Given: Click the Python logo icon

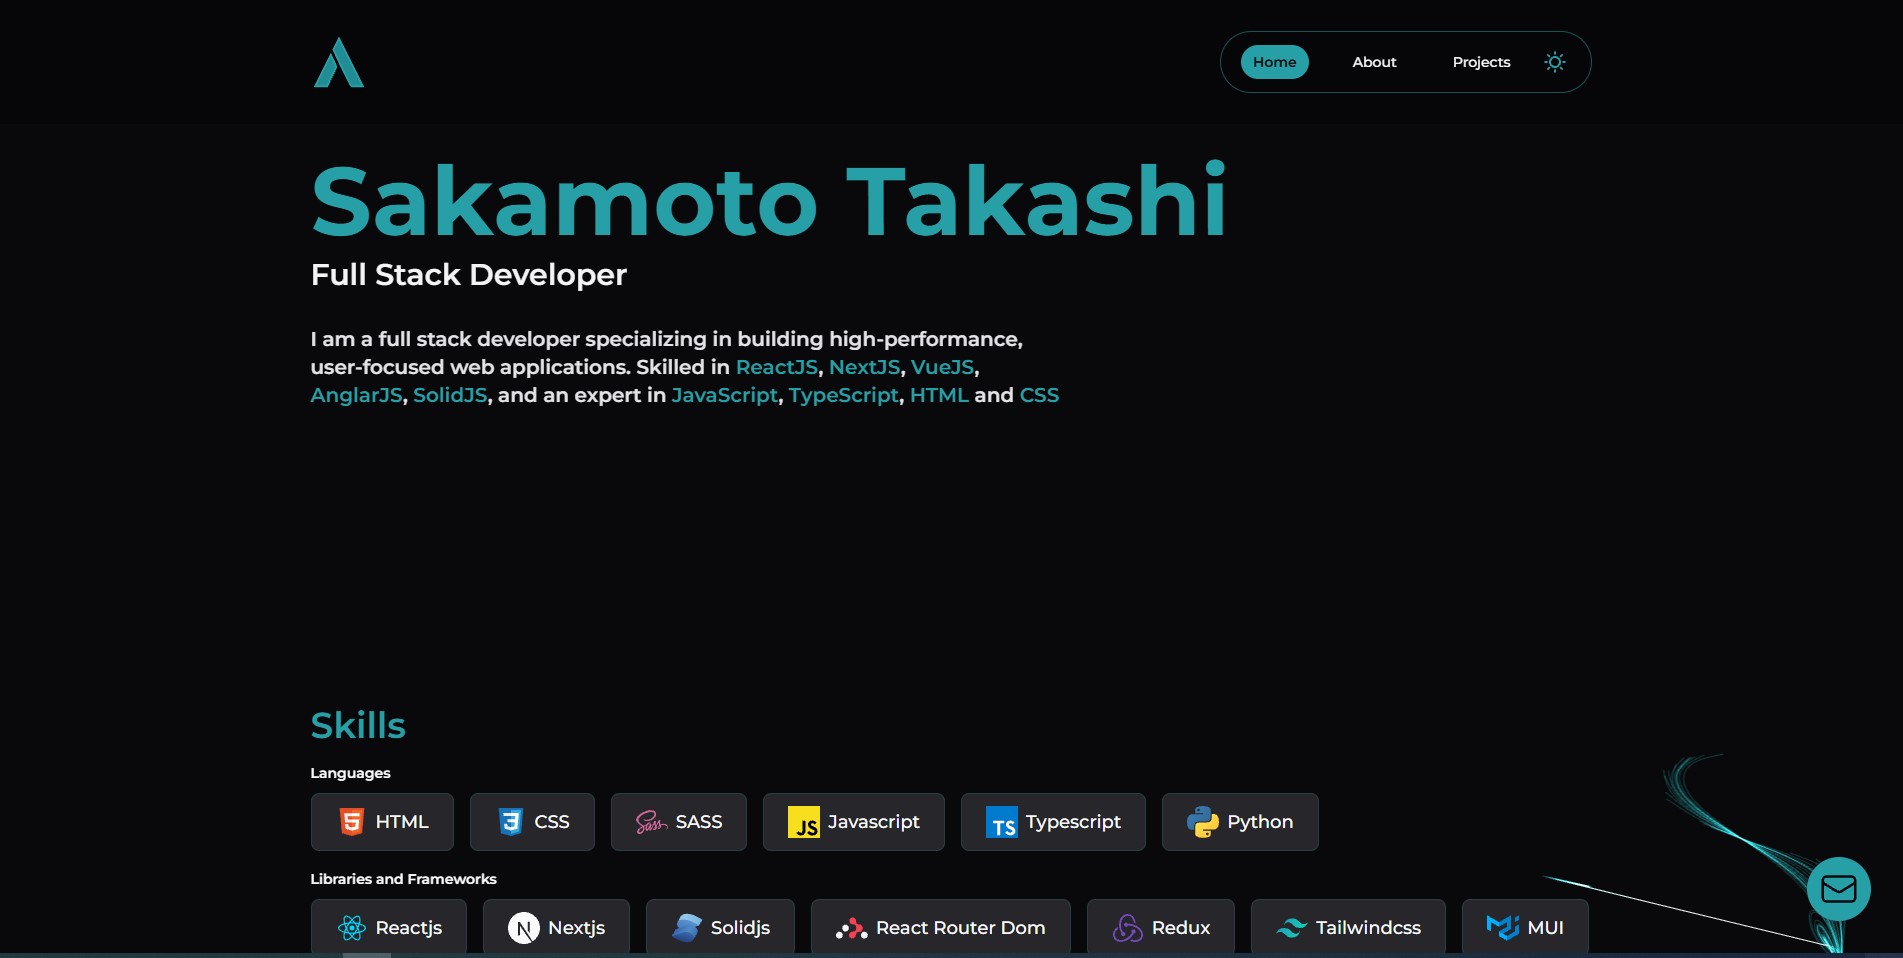Looking at the screenshot, I should [x=1202, y=822].
